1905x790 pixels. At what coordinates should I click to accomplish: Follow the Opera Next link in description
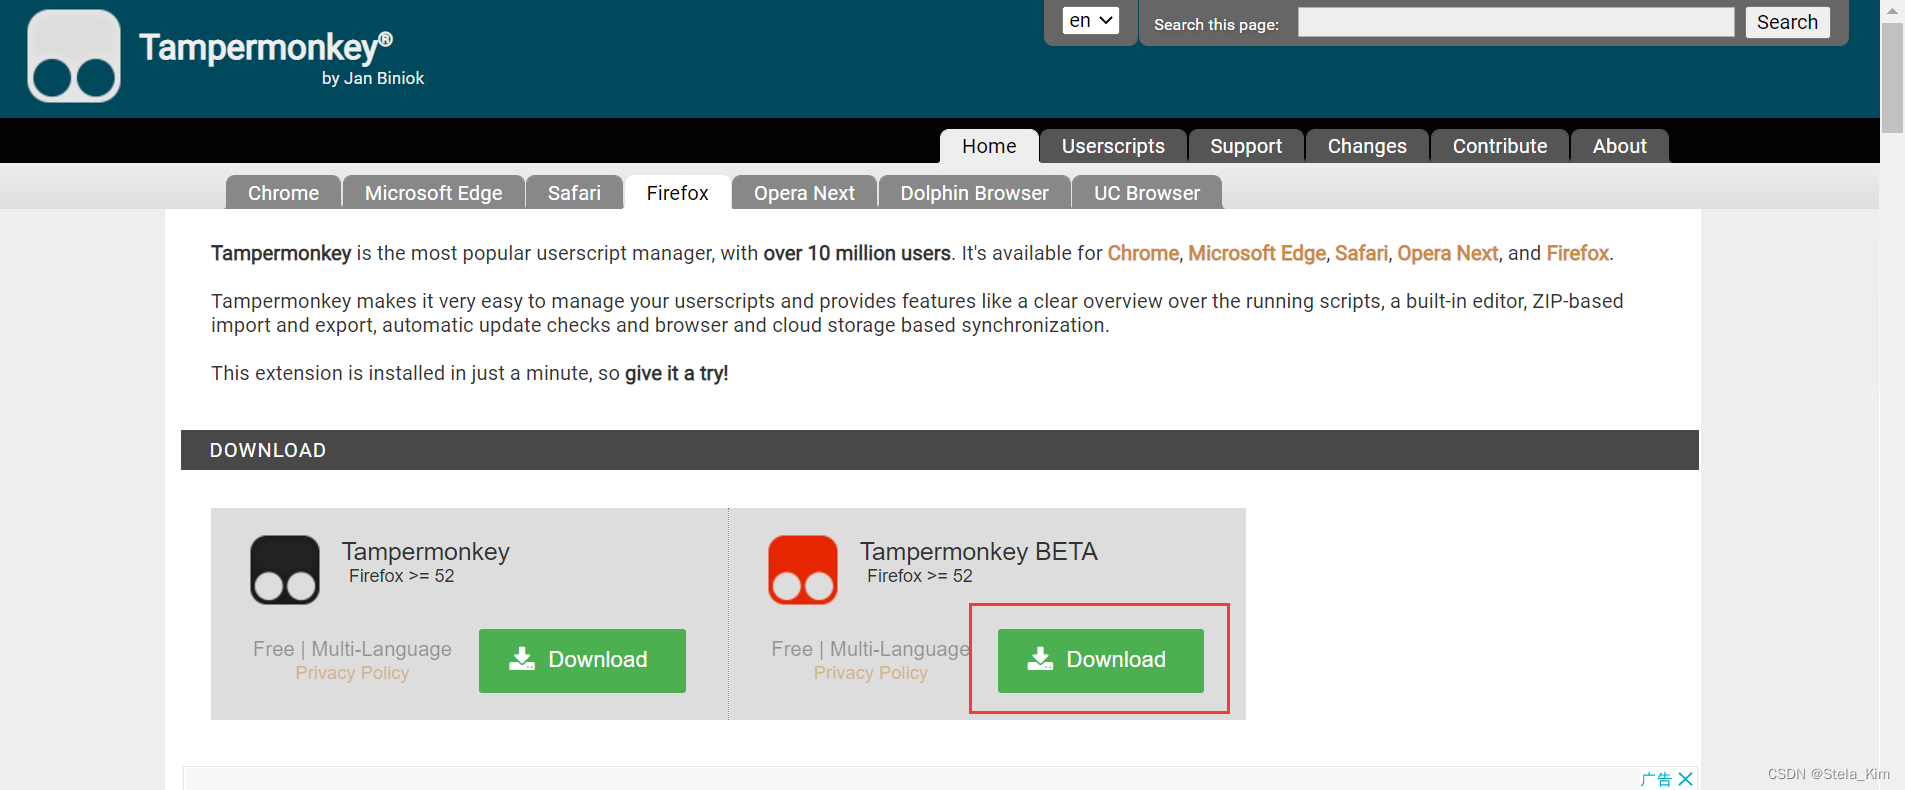1447,253
